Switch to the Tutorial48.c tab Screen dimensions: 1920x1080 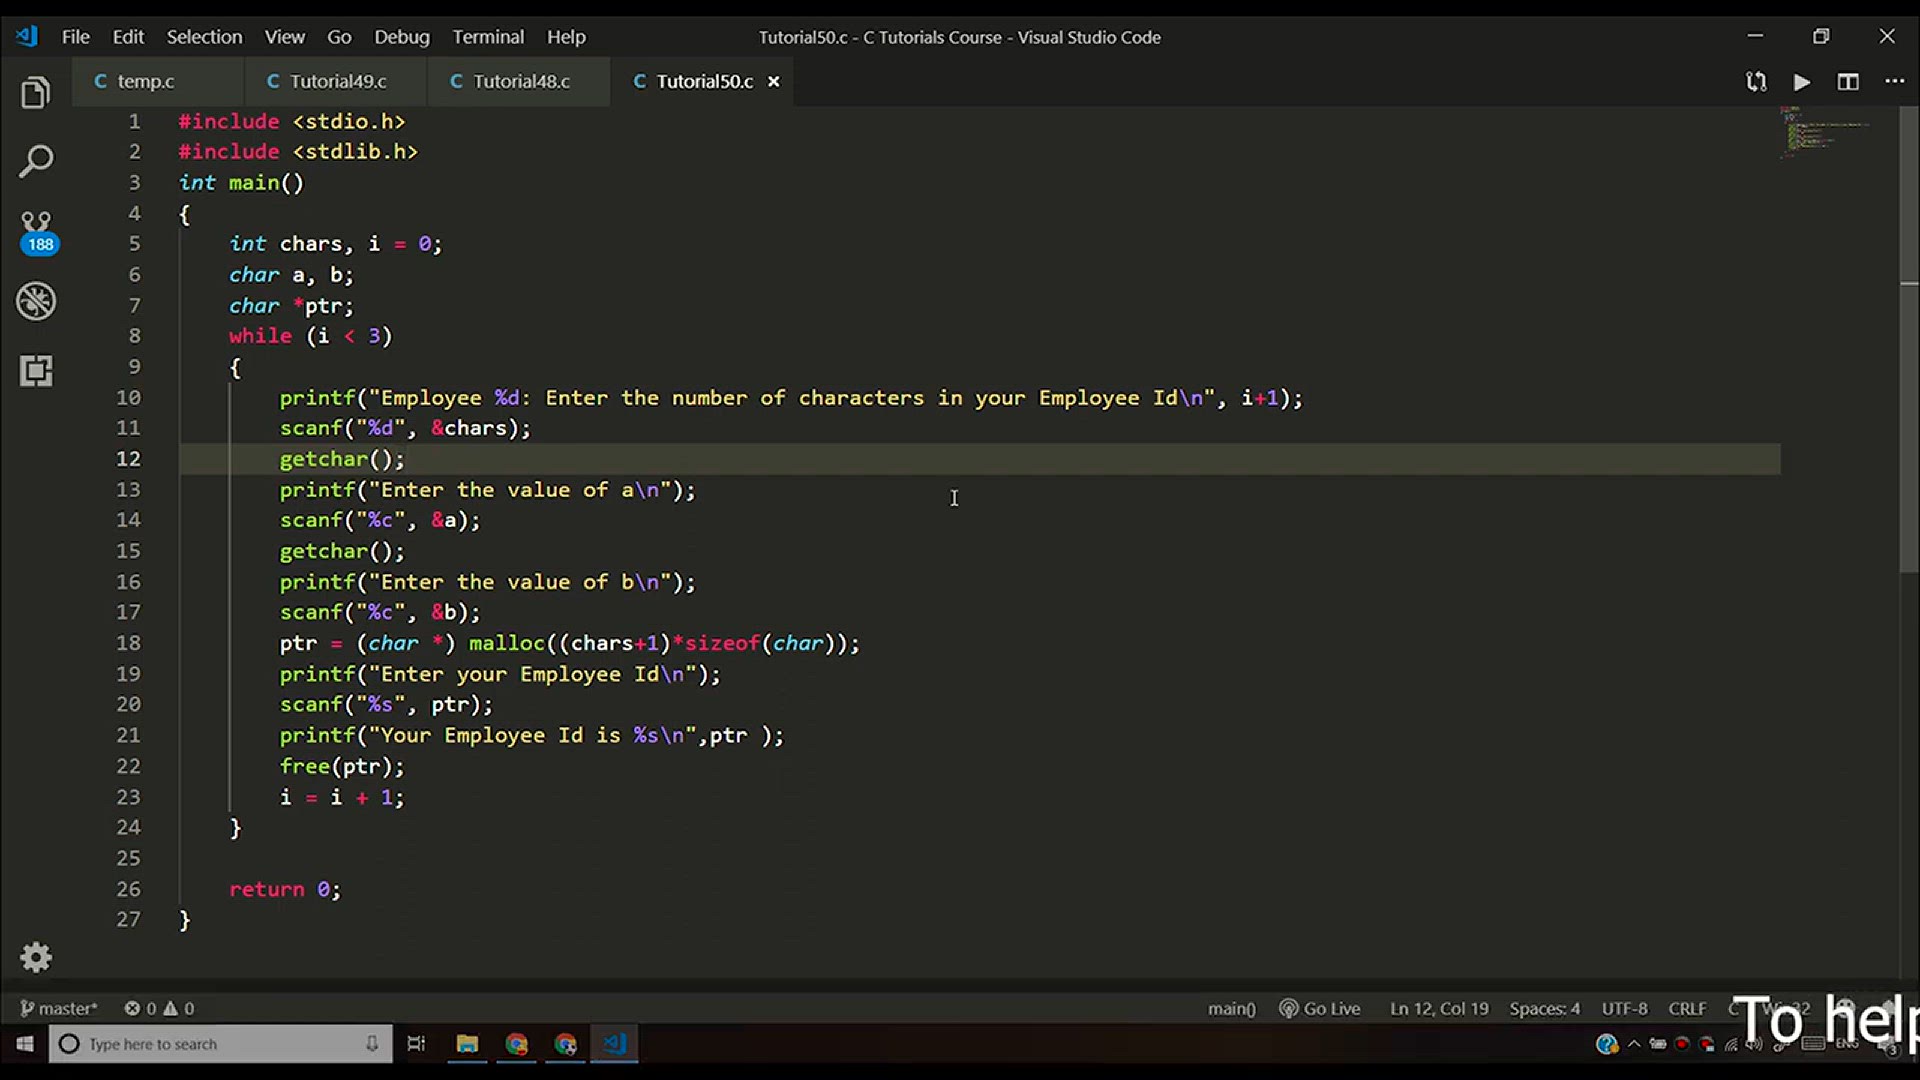click(x=519, y=82)
